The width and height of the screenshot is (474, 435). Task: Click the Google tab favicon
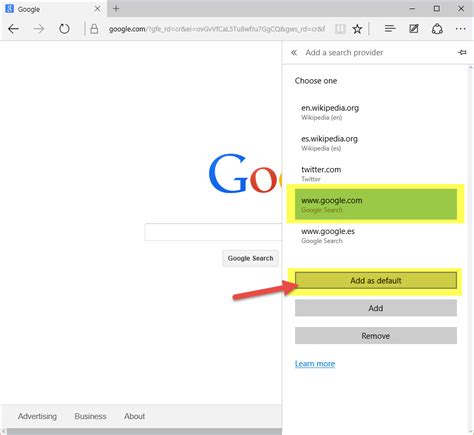10,9
